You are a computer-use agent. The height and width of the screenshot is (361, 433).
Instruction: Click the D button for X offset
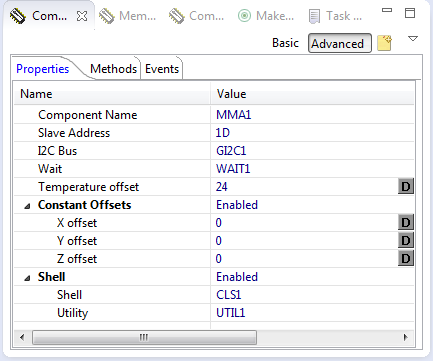406,222
